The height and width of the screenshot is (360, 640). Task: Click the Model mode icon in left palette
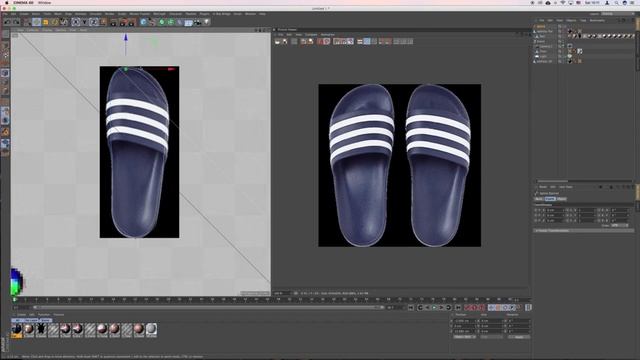[5, 73]
